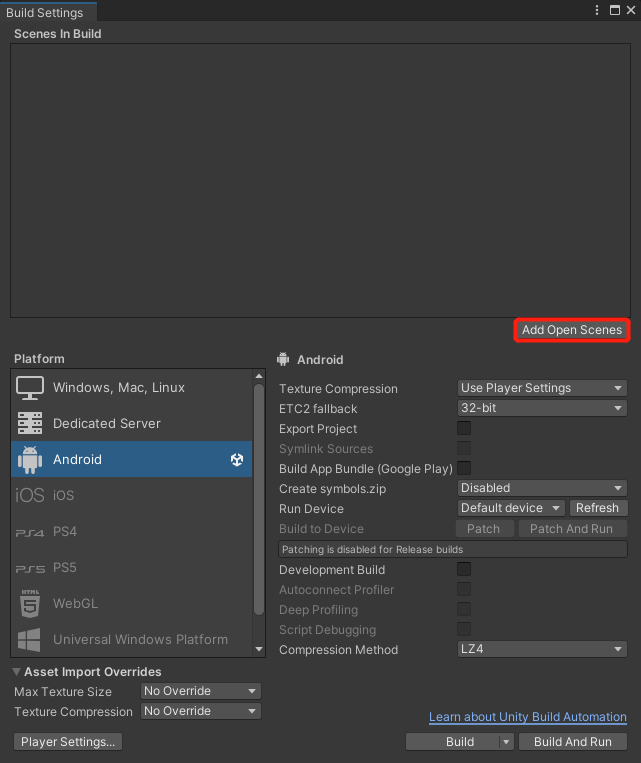Open the Run Device Default device dropdown

point(511,508)
